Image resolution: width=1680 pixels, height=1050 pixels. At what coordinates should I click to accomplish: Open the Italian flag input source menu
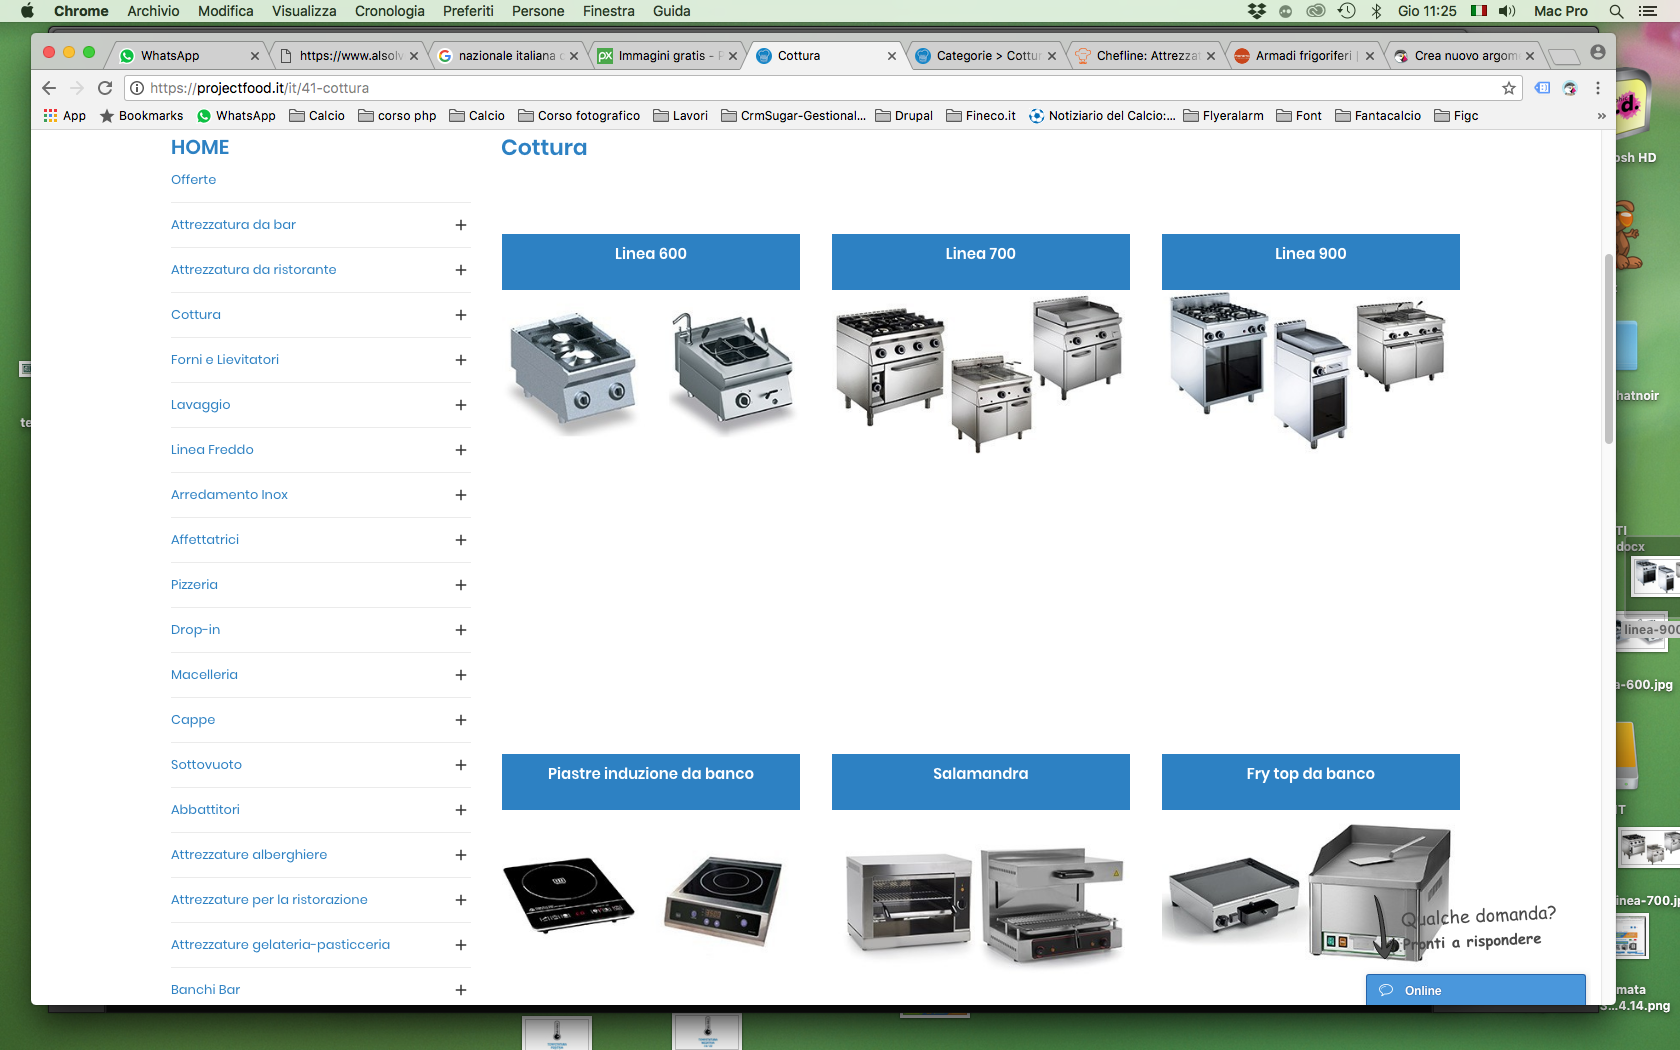coord(1479,11)
